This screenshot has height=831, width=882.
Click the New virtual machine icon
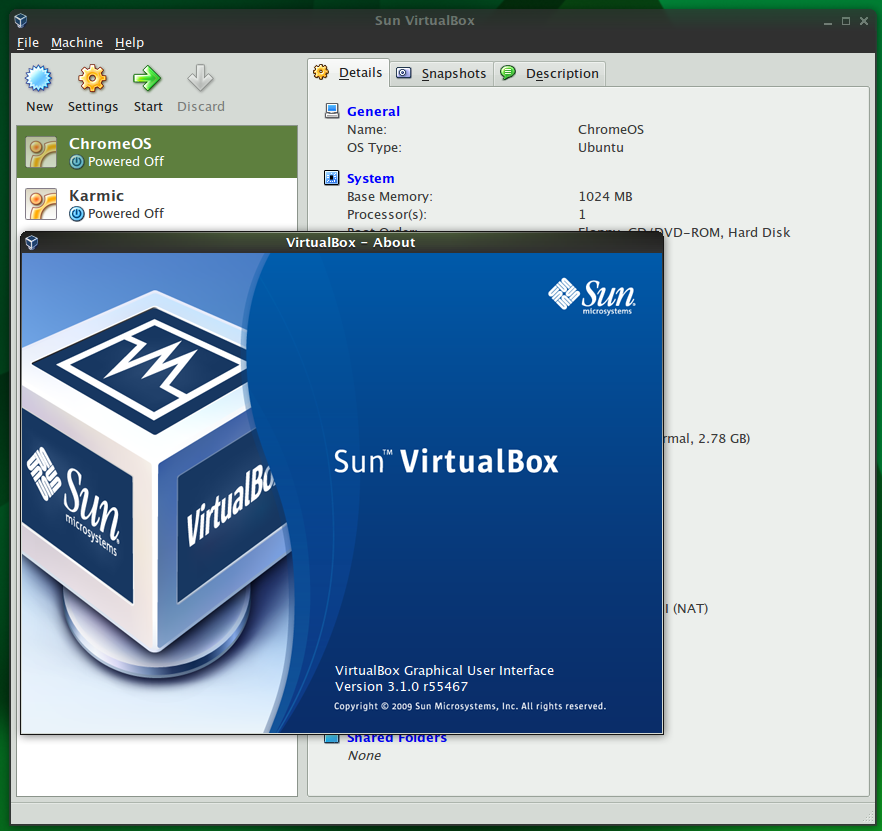(x=38, y=78)
